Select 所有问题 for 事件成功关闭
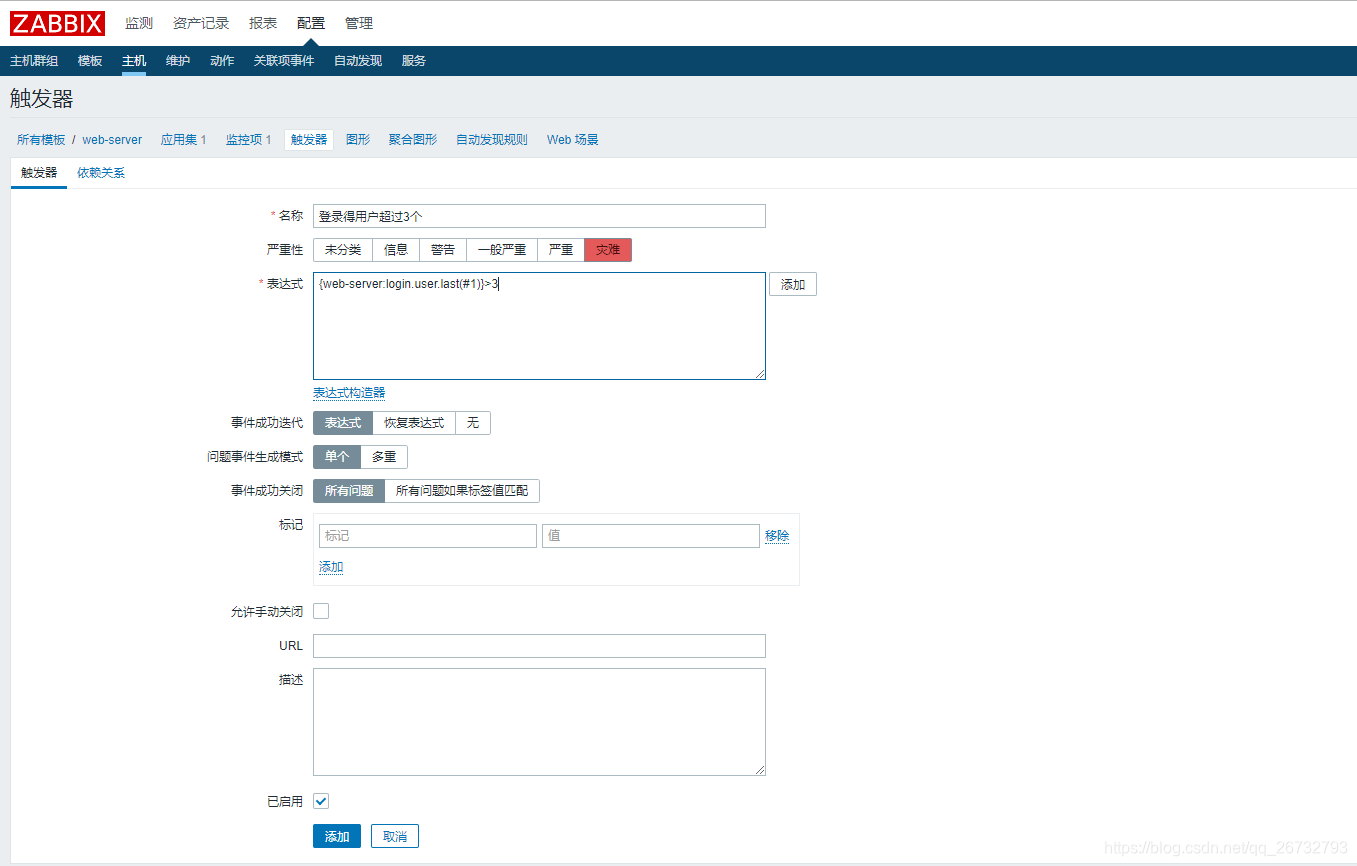The image size is (1357, 866). [349, 491]
